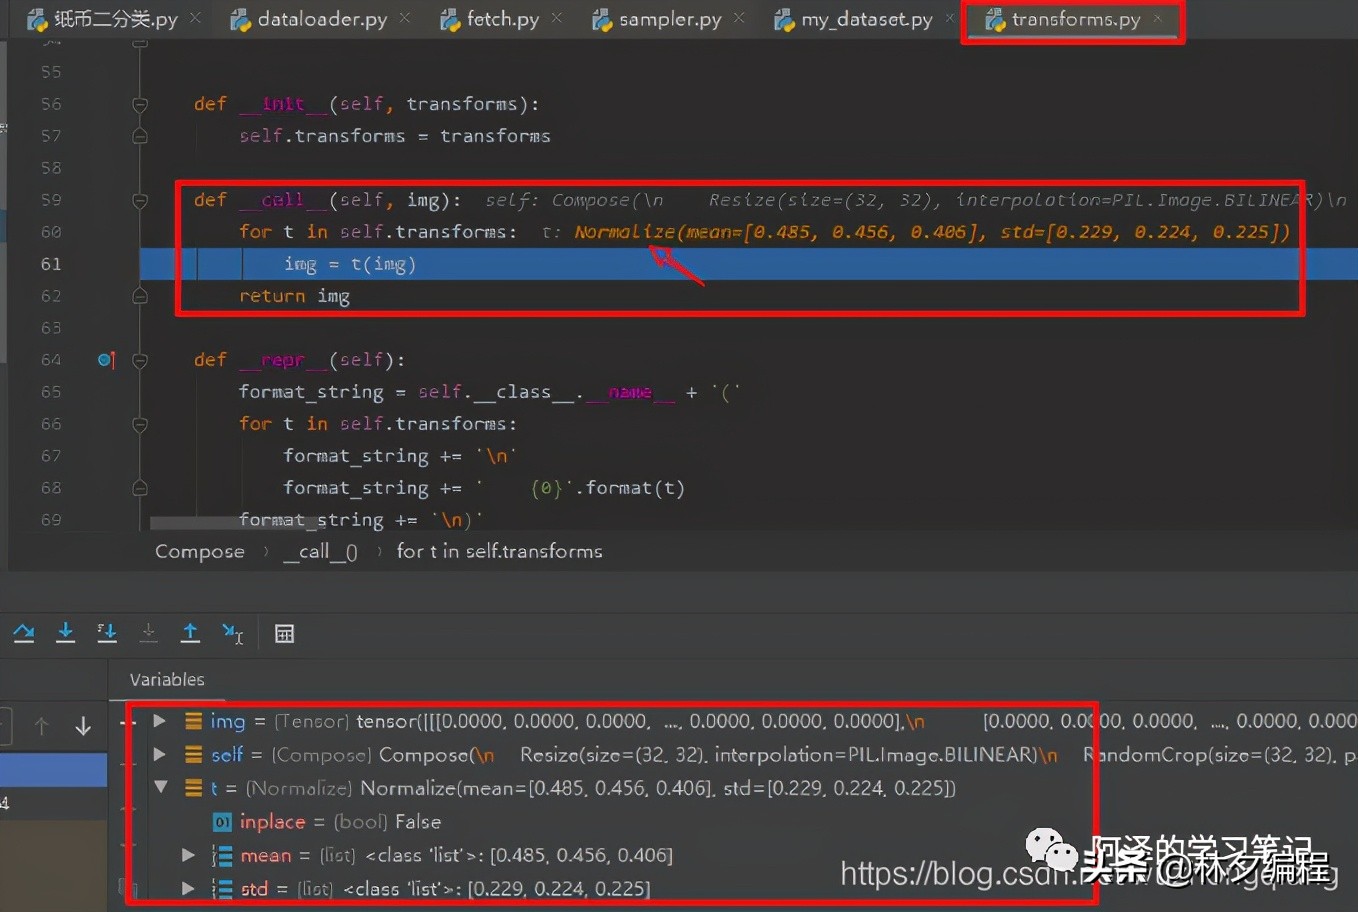This screenshot has height=912, width=1358.
Task: Click line number 61 in the gutter
Action: 51,264
